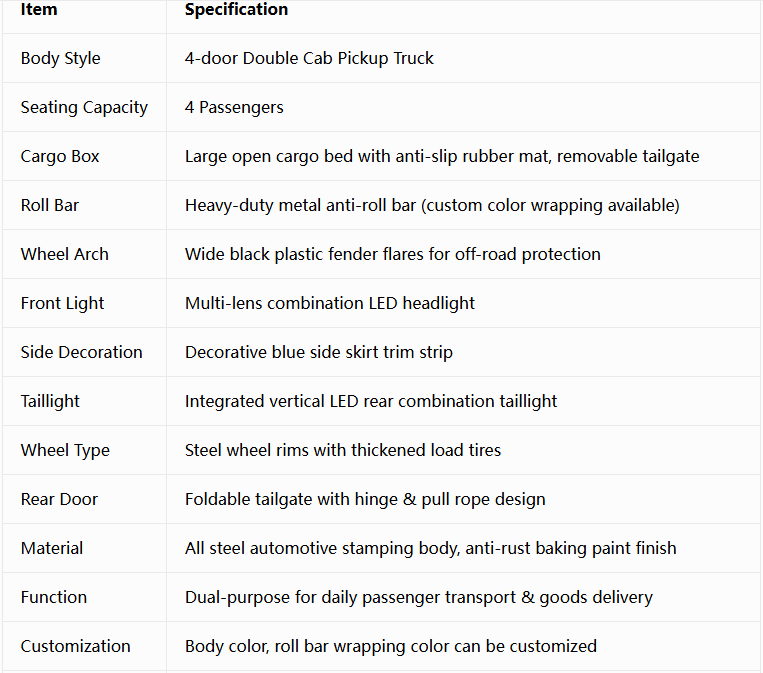The image size is (763, 673).
Task: Select the Rear Door row label
Action: (59, 499)
